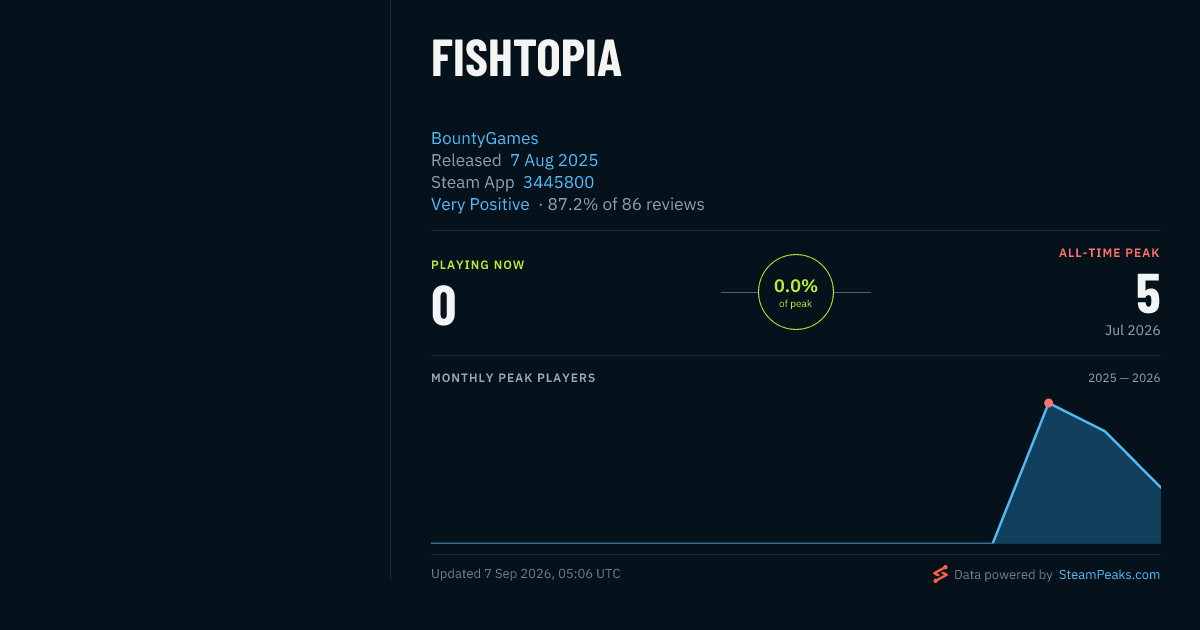The height and width of the screenshot is (630, 1200).
Task: Click the FISHTOPIA title heading
Action: coord(526,60)
